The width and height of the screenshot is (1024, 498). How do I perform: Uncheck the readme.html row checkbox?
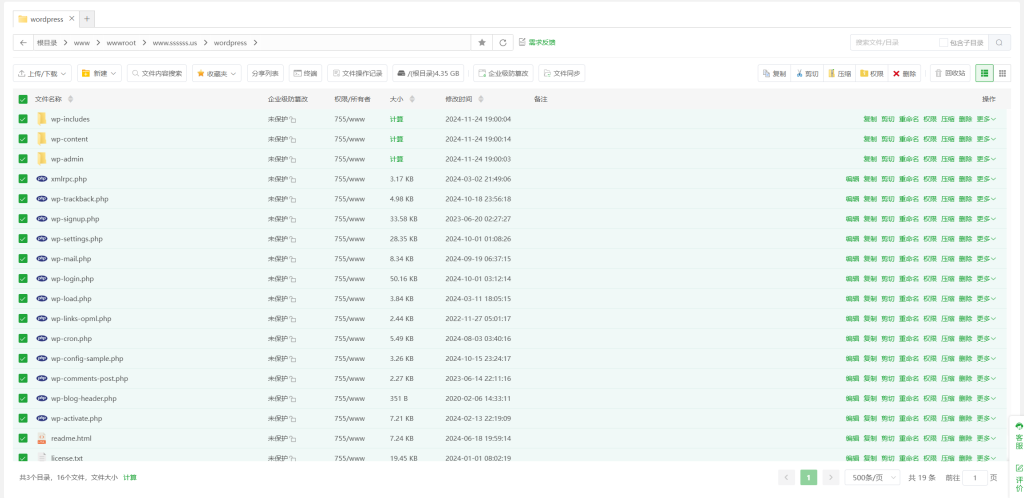pos(23,438)
